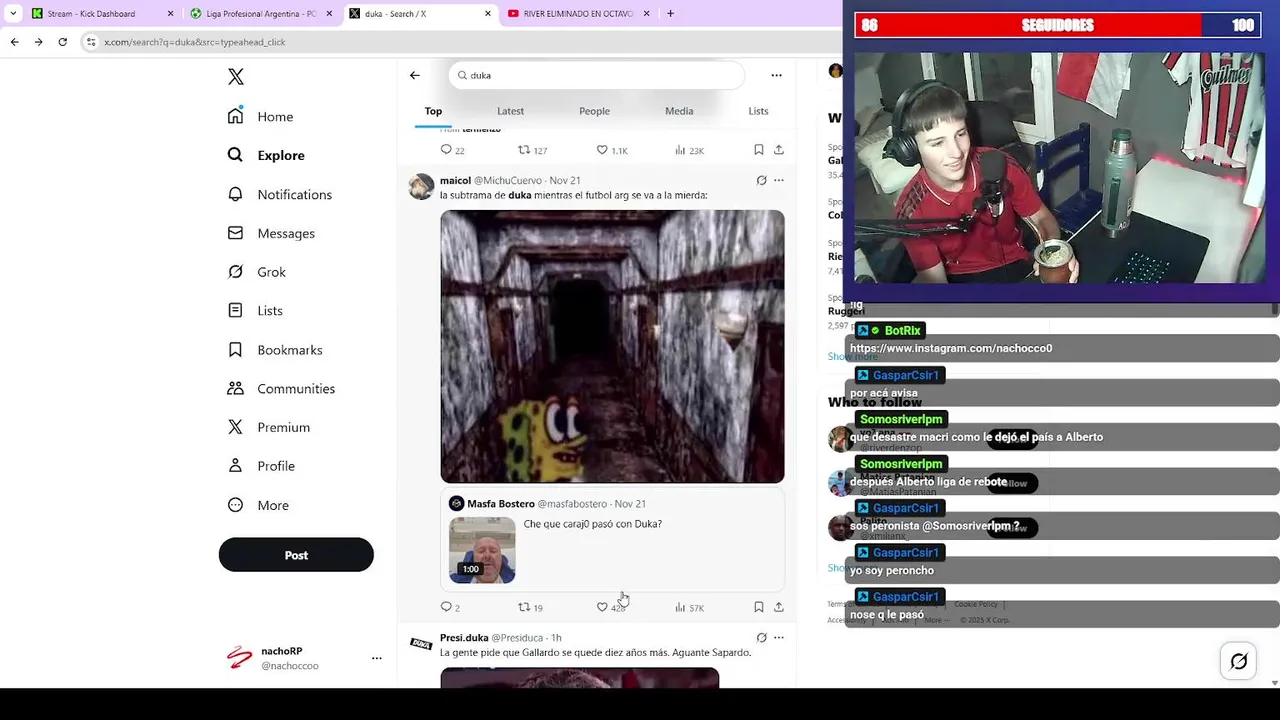
Task: Click the browser address bar URL
Action: (x=195, y=42)
